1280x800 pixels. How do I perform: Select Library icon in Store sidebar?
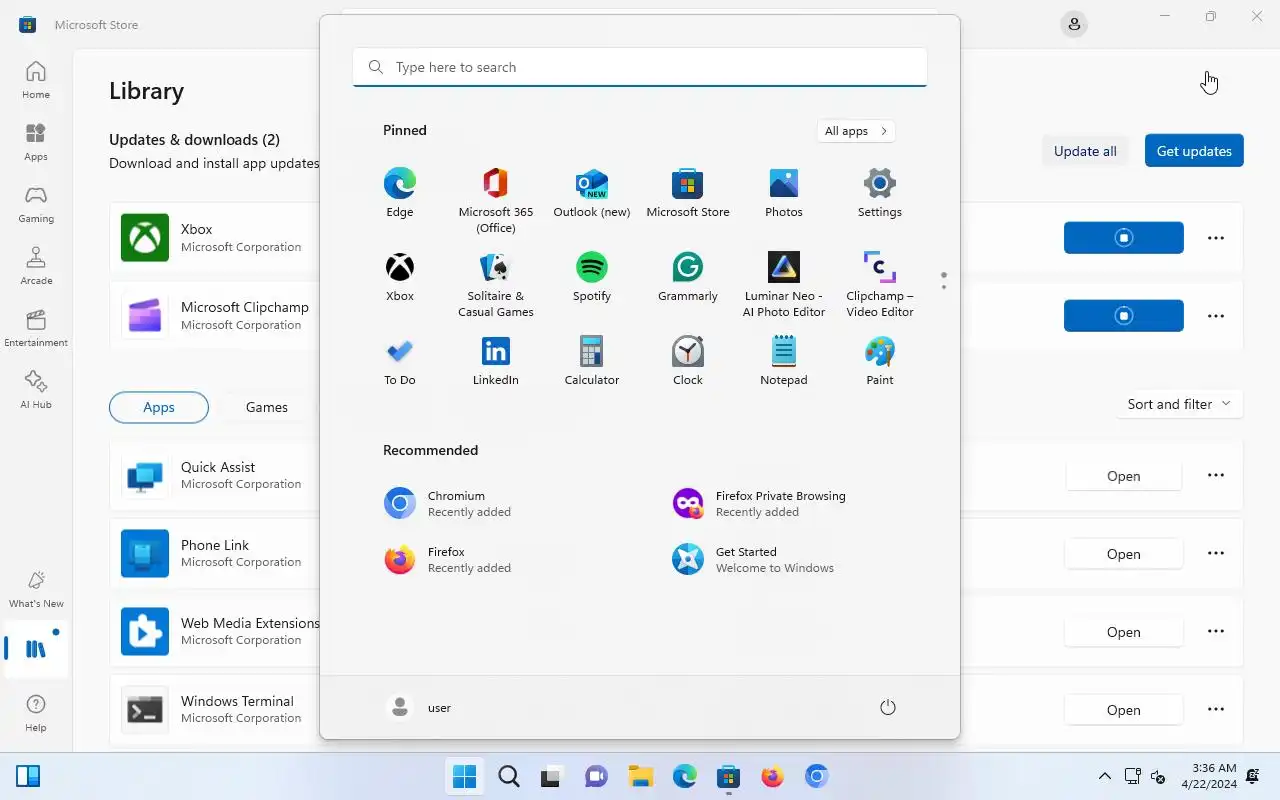pyautogui.click(x=36, y=649)
